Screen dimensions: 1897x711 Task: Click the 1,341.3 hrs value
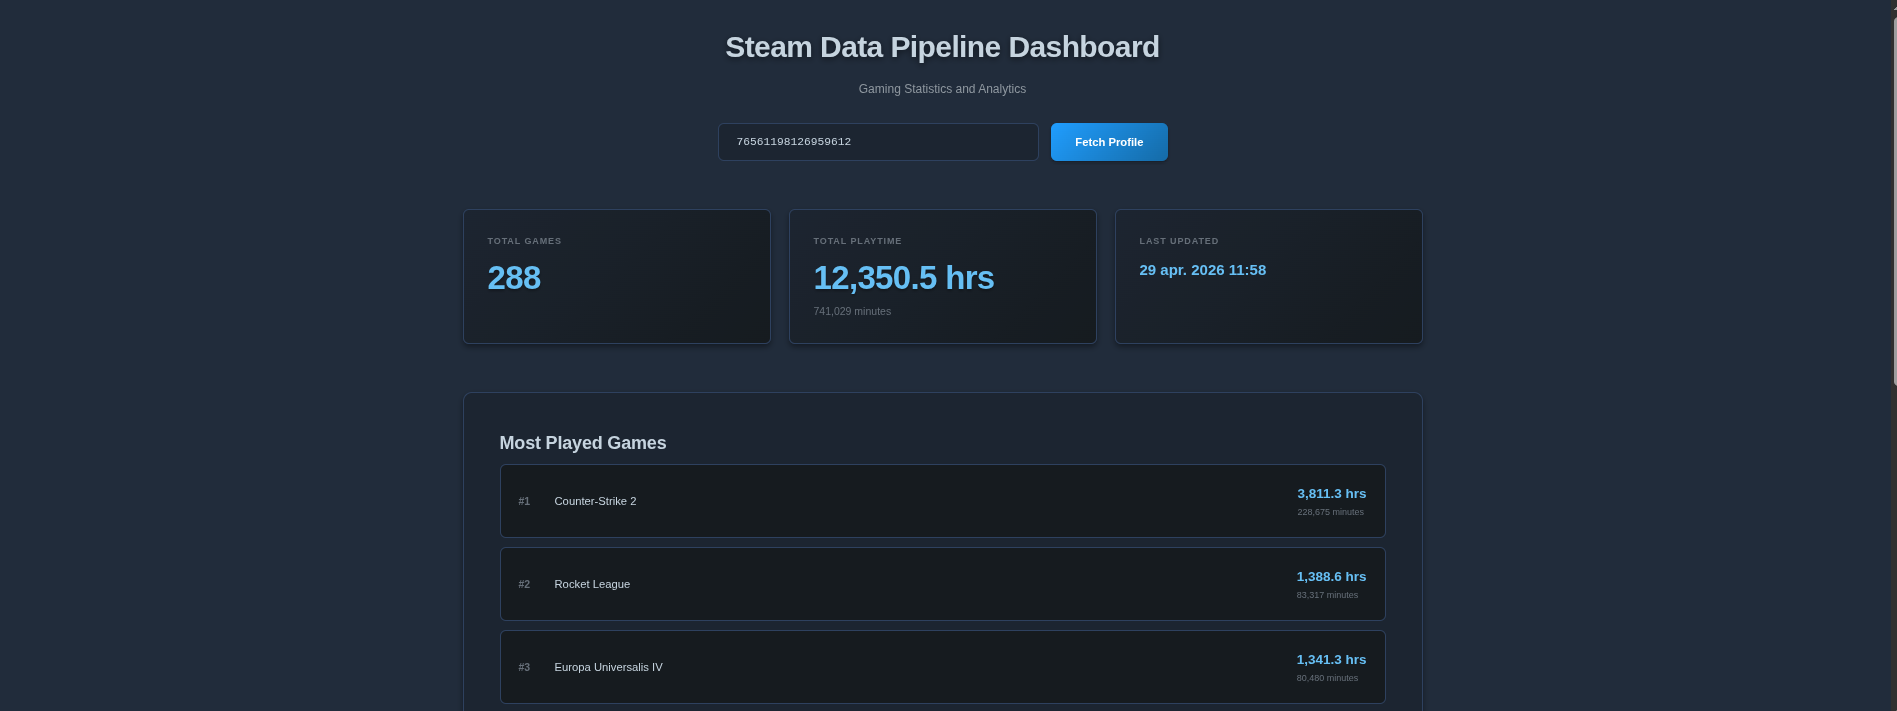pyautogui.click(x=1331, y=660)
